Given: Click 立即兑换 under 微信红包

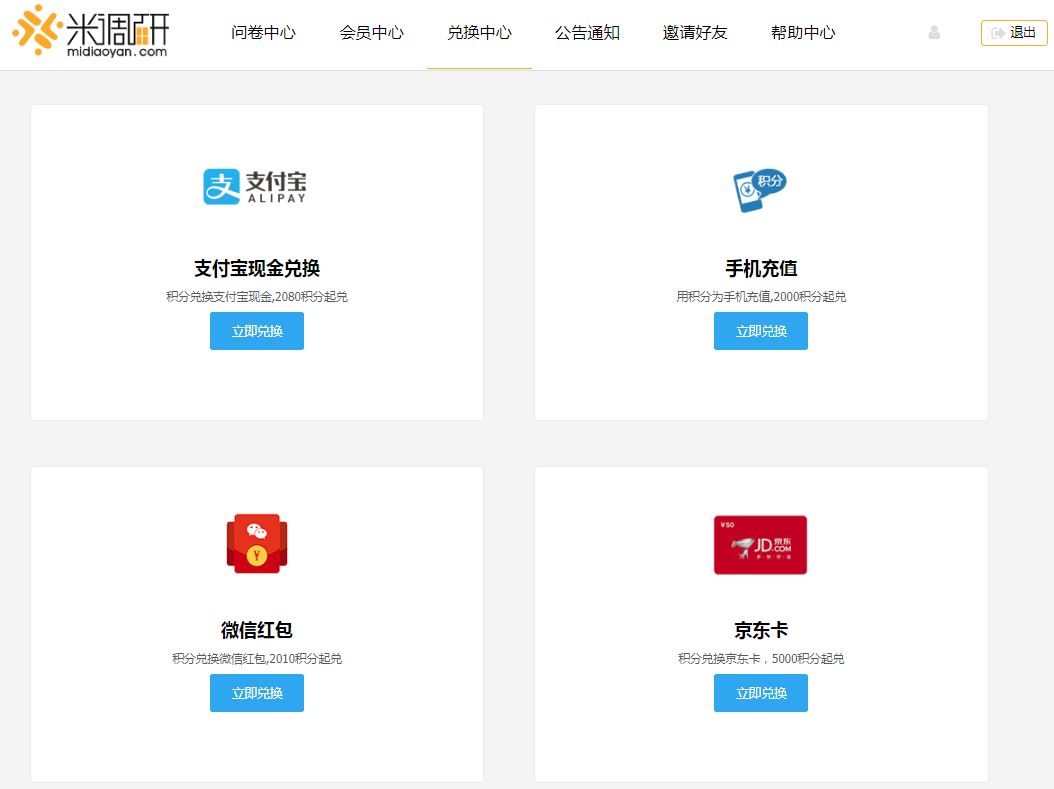Looking at the screenshot, I should [x=257, y=693].
